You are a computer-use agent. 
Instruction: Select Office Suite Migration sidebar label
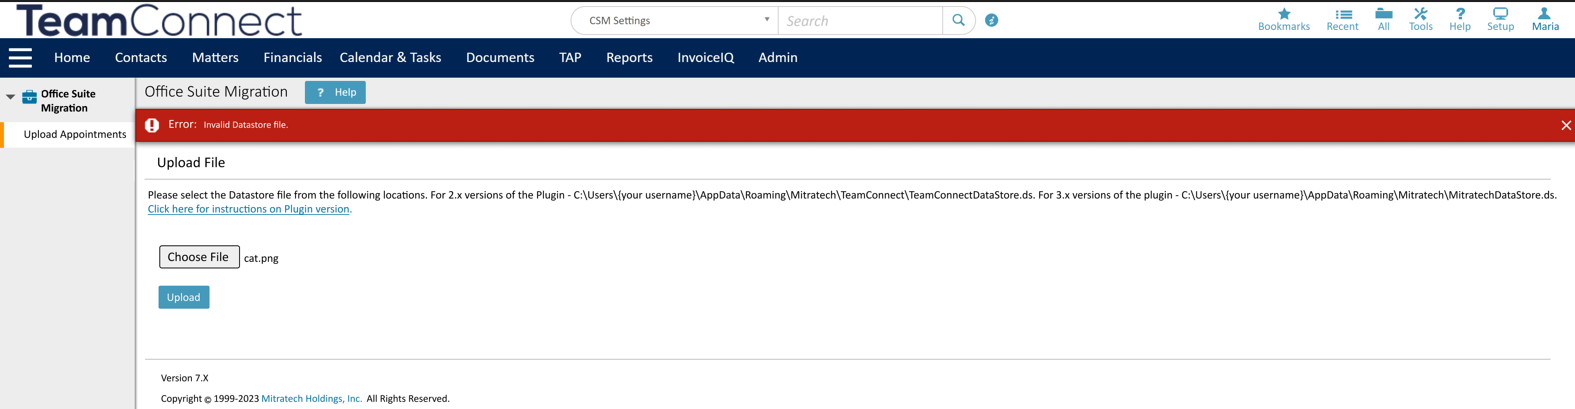tap(68, 101)
